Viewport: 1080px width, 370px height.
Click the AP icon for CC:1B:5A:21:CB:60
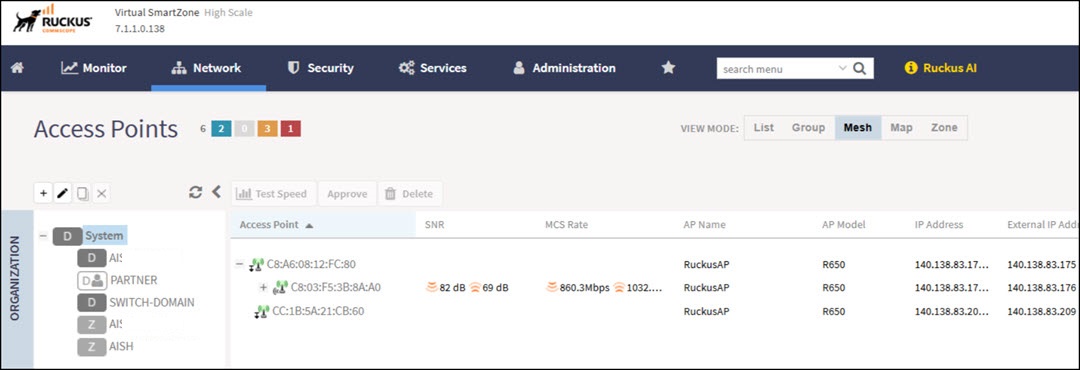coord(261,311)
